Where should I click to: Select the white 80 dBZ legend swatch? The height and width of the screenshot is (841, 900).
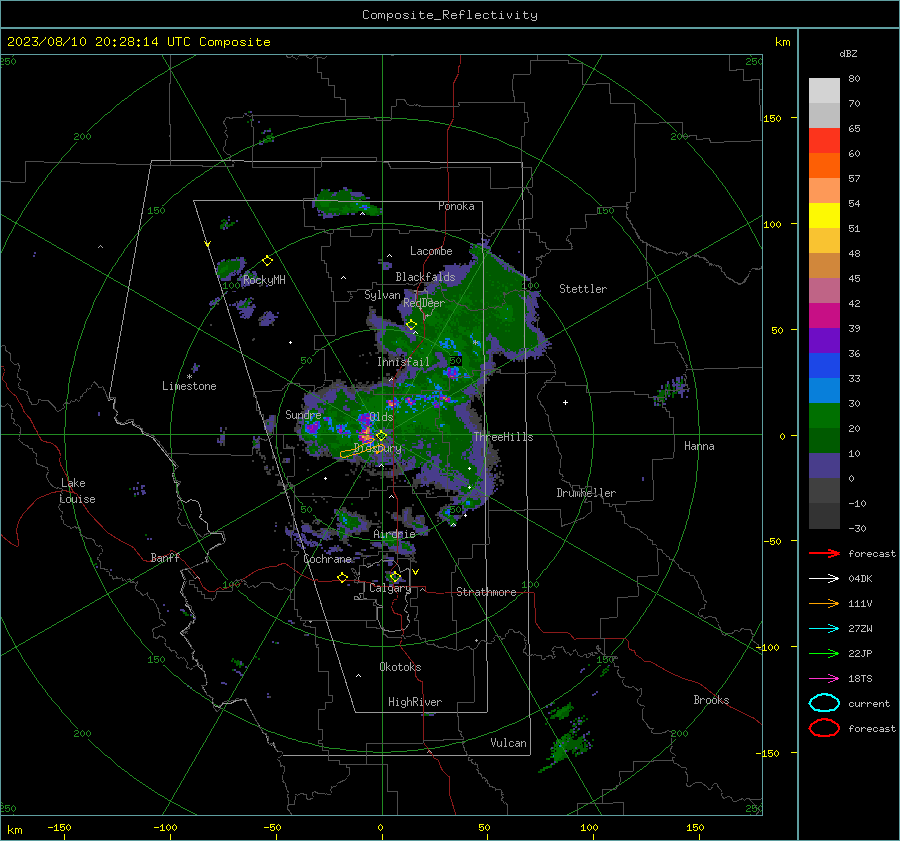pyautogui.click(x=824, y=90)
